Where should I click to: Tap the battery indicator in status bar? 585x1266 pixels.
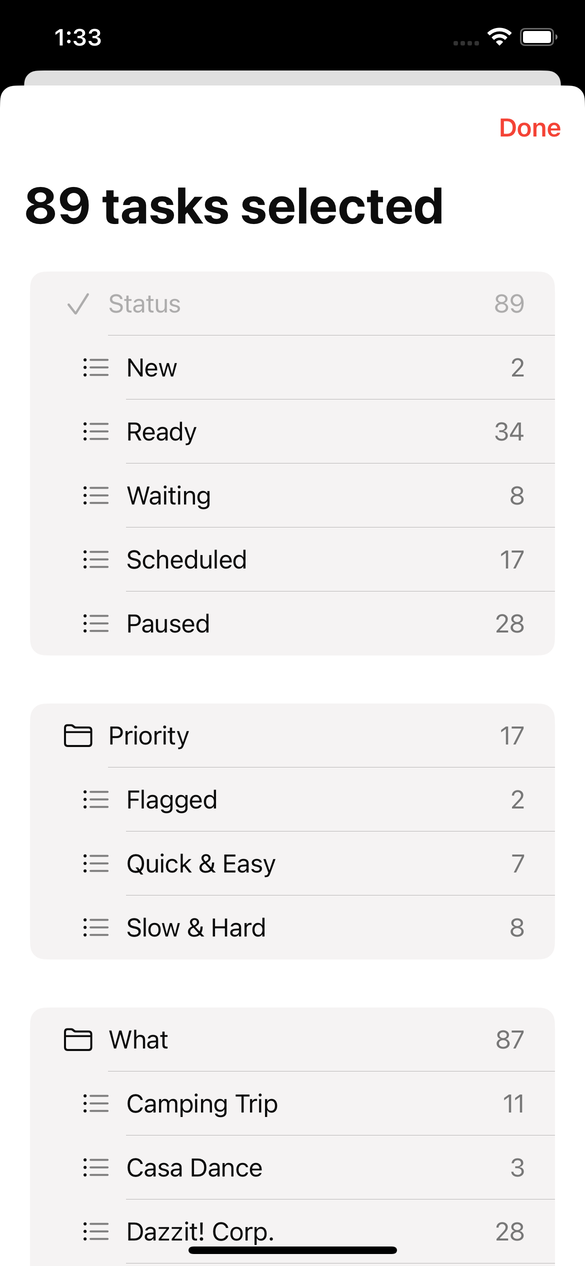(539, 38)
